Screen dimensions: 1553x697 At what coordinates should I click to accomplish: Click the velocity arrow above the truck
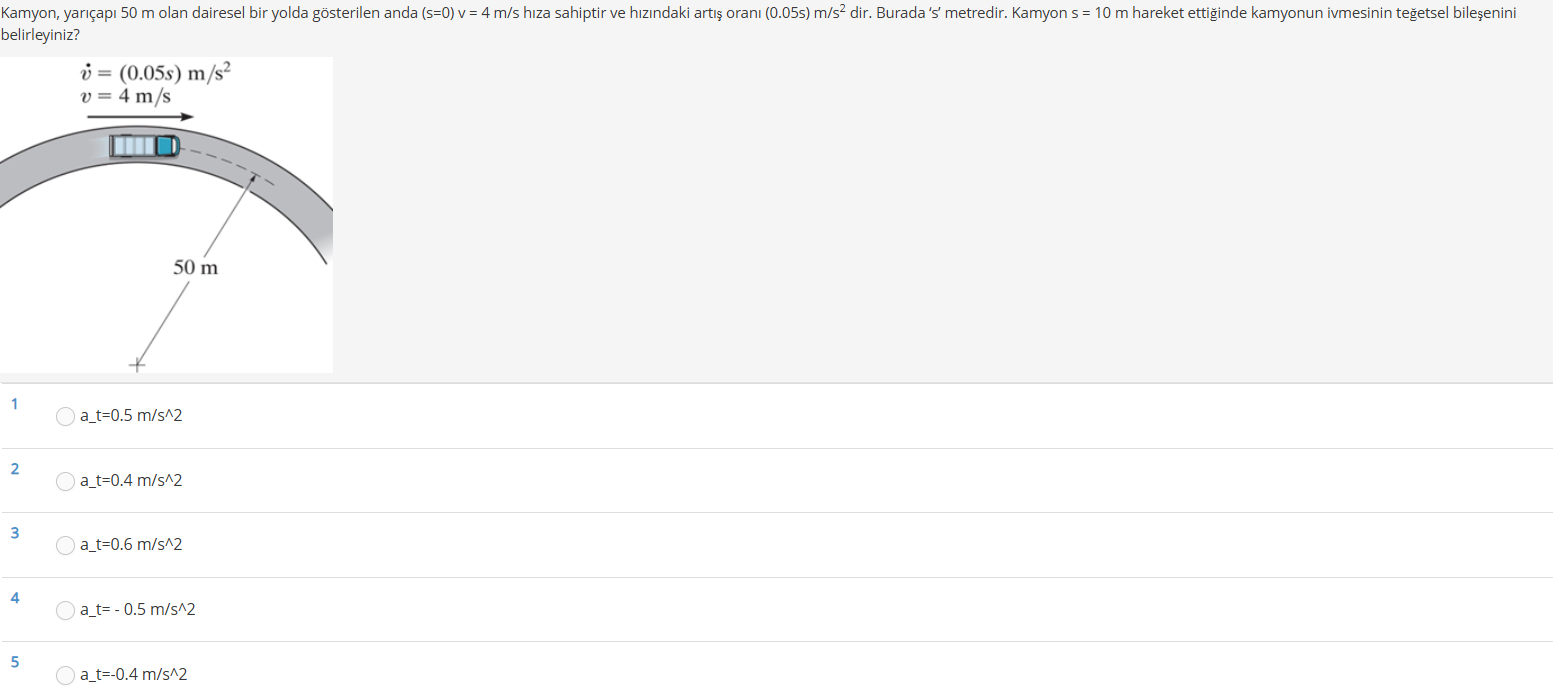point(139,117)
